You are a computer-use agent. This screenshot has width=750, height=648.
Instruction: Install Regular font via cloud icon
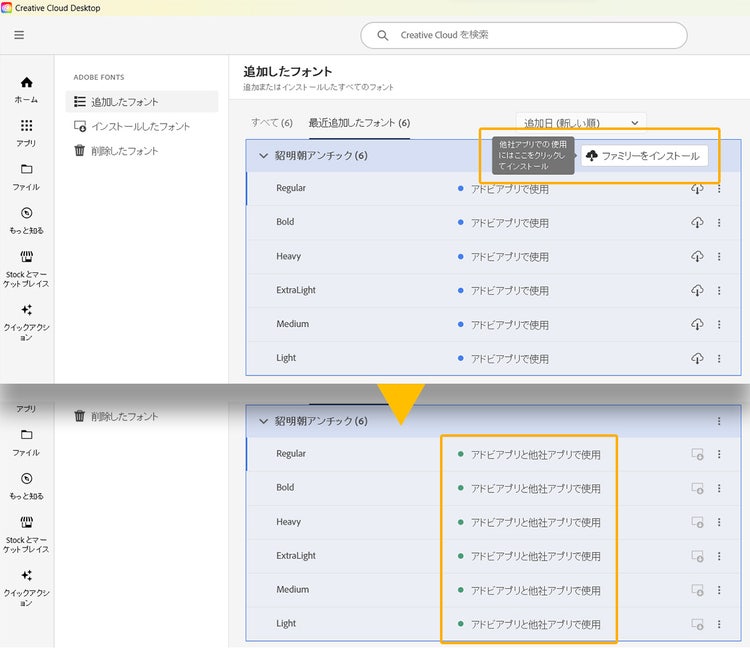click(697, 189)
